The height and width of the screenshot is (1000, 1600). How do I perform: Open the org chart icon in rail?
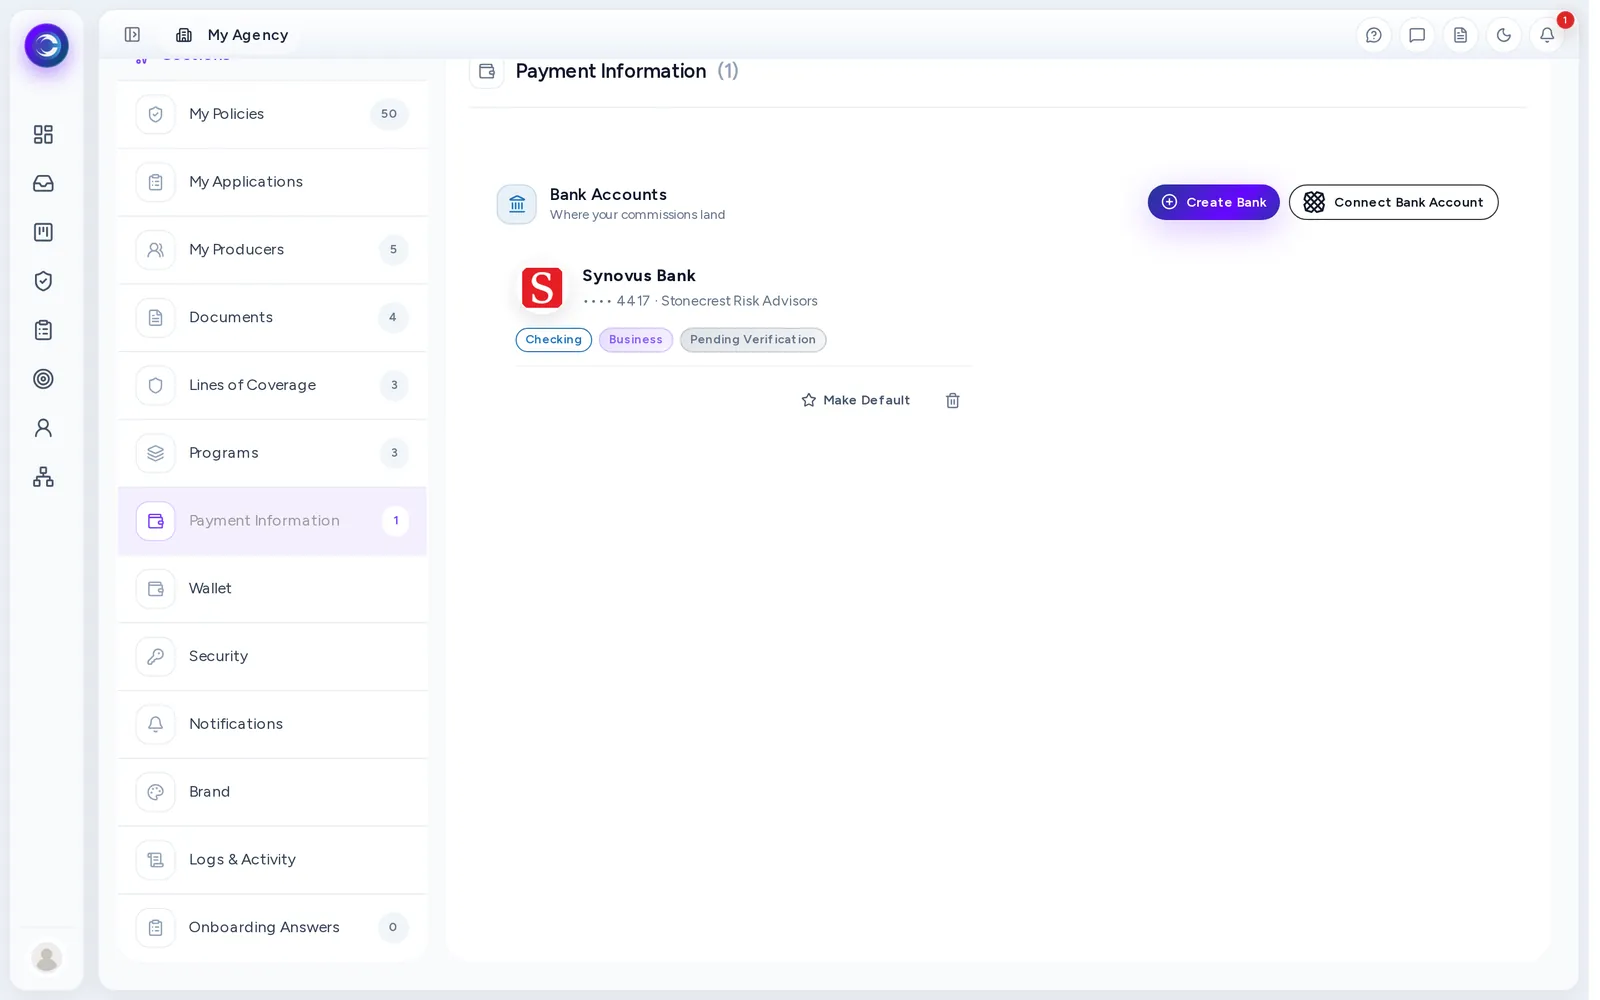[43, 477]
